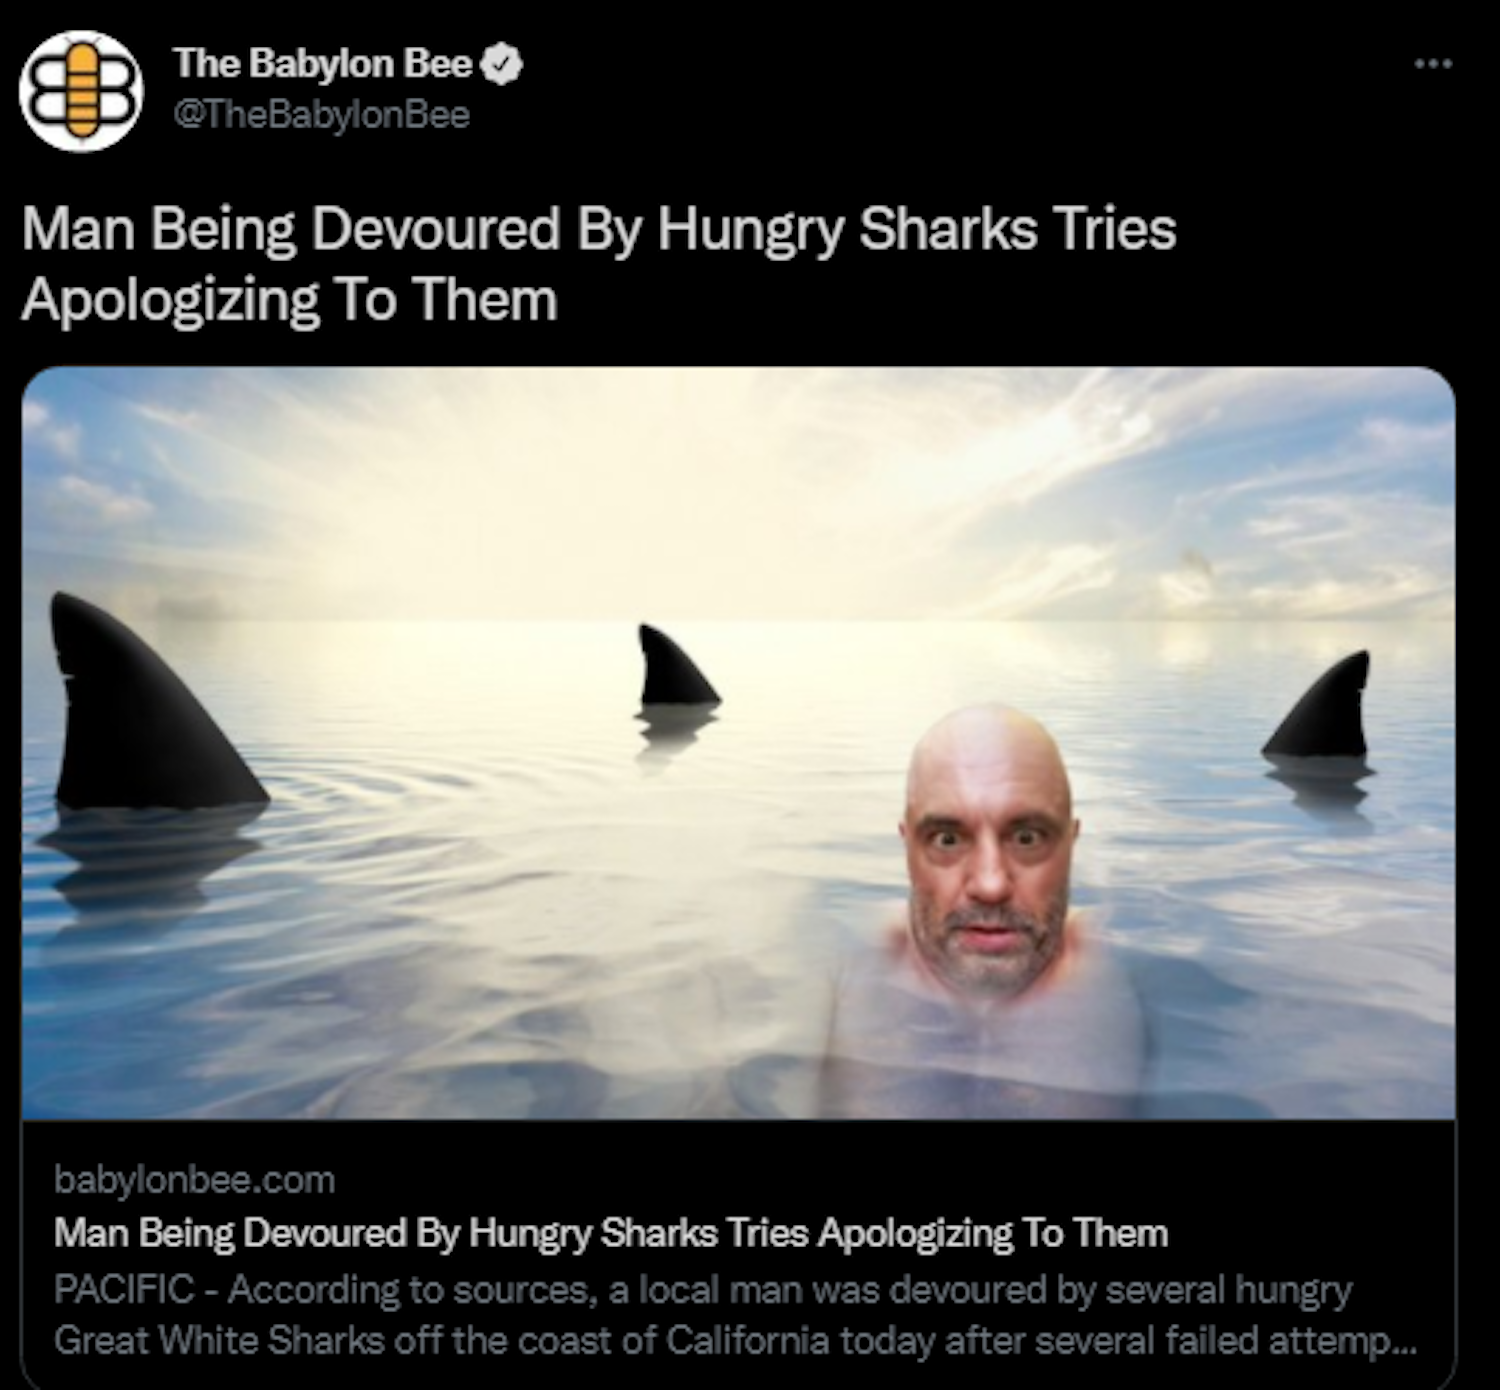Click the yellow bee logo inside the avatar

click(x=81, y=91)
